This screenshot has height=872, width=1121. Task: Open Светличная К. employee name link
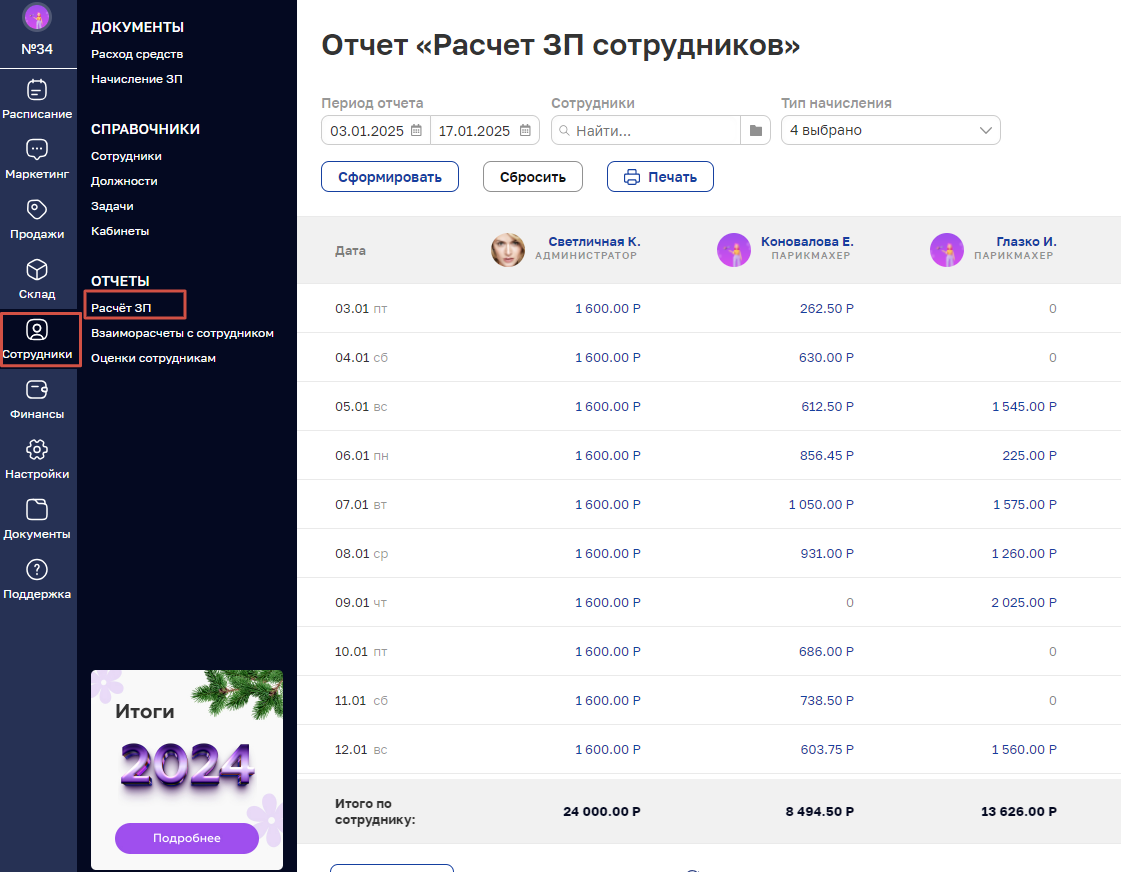tap(594, 242)
